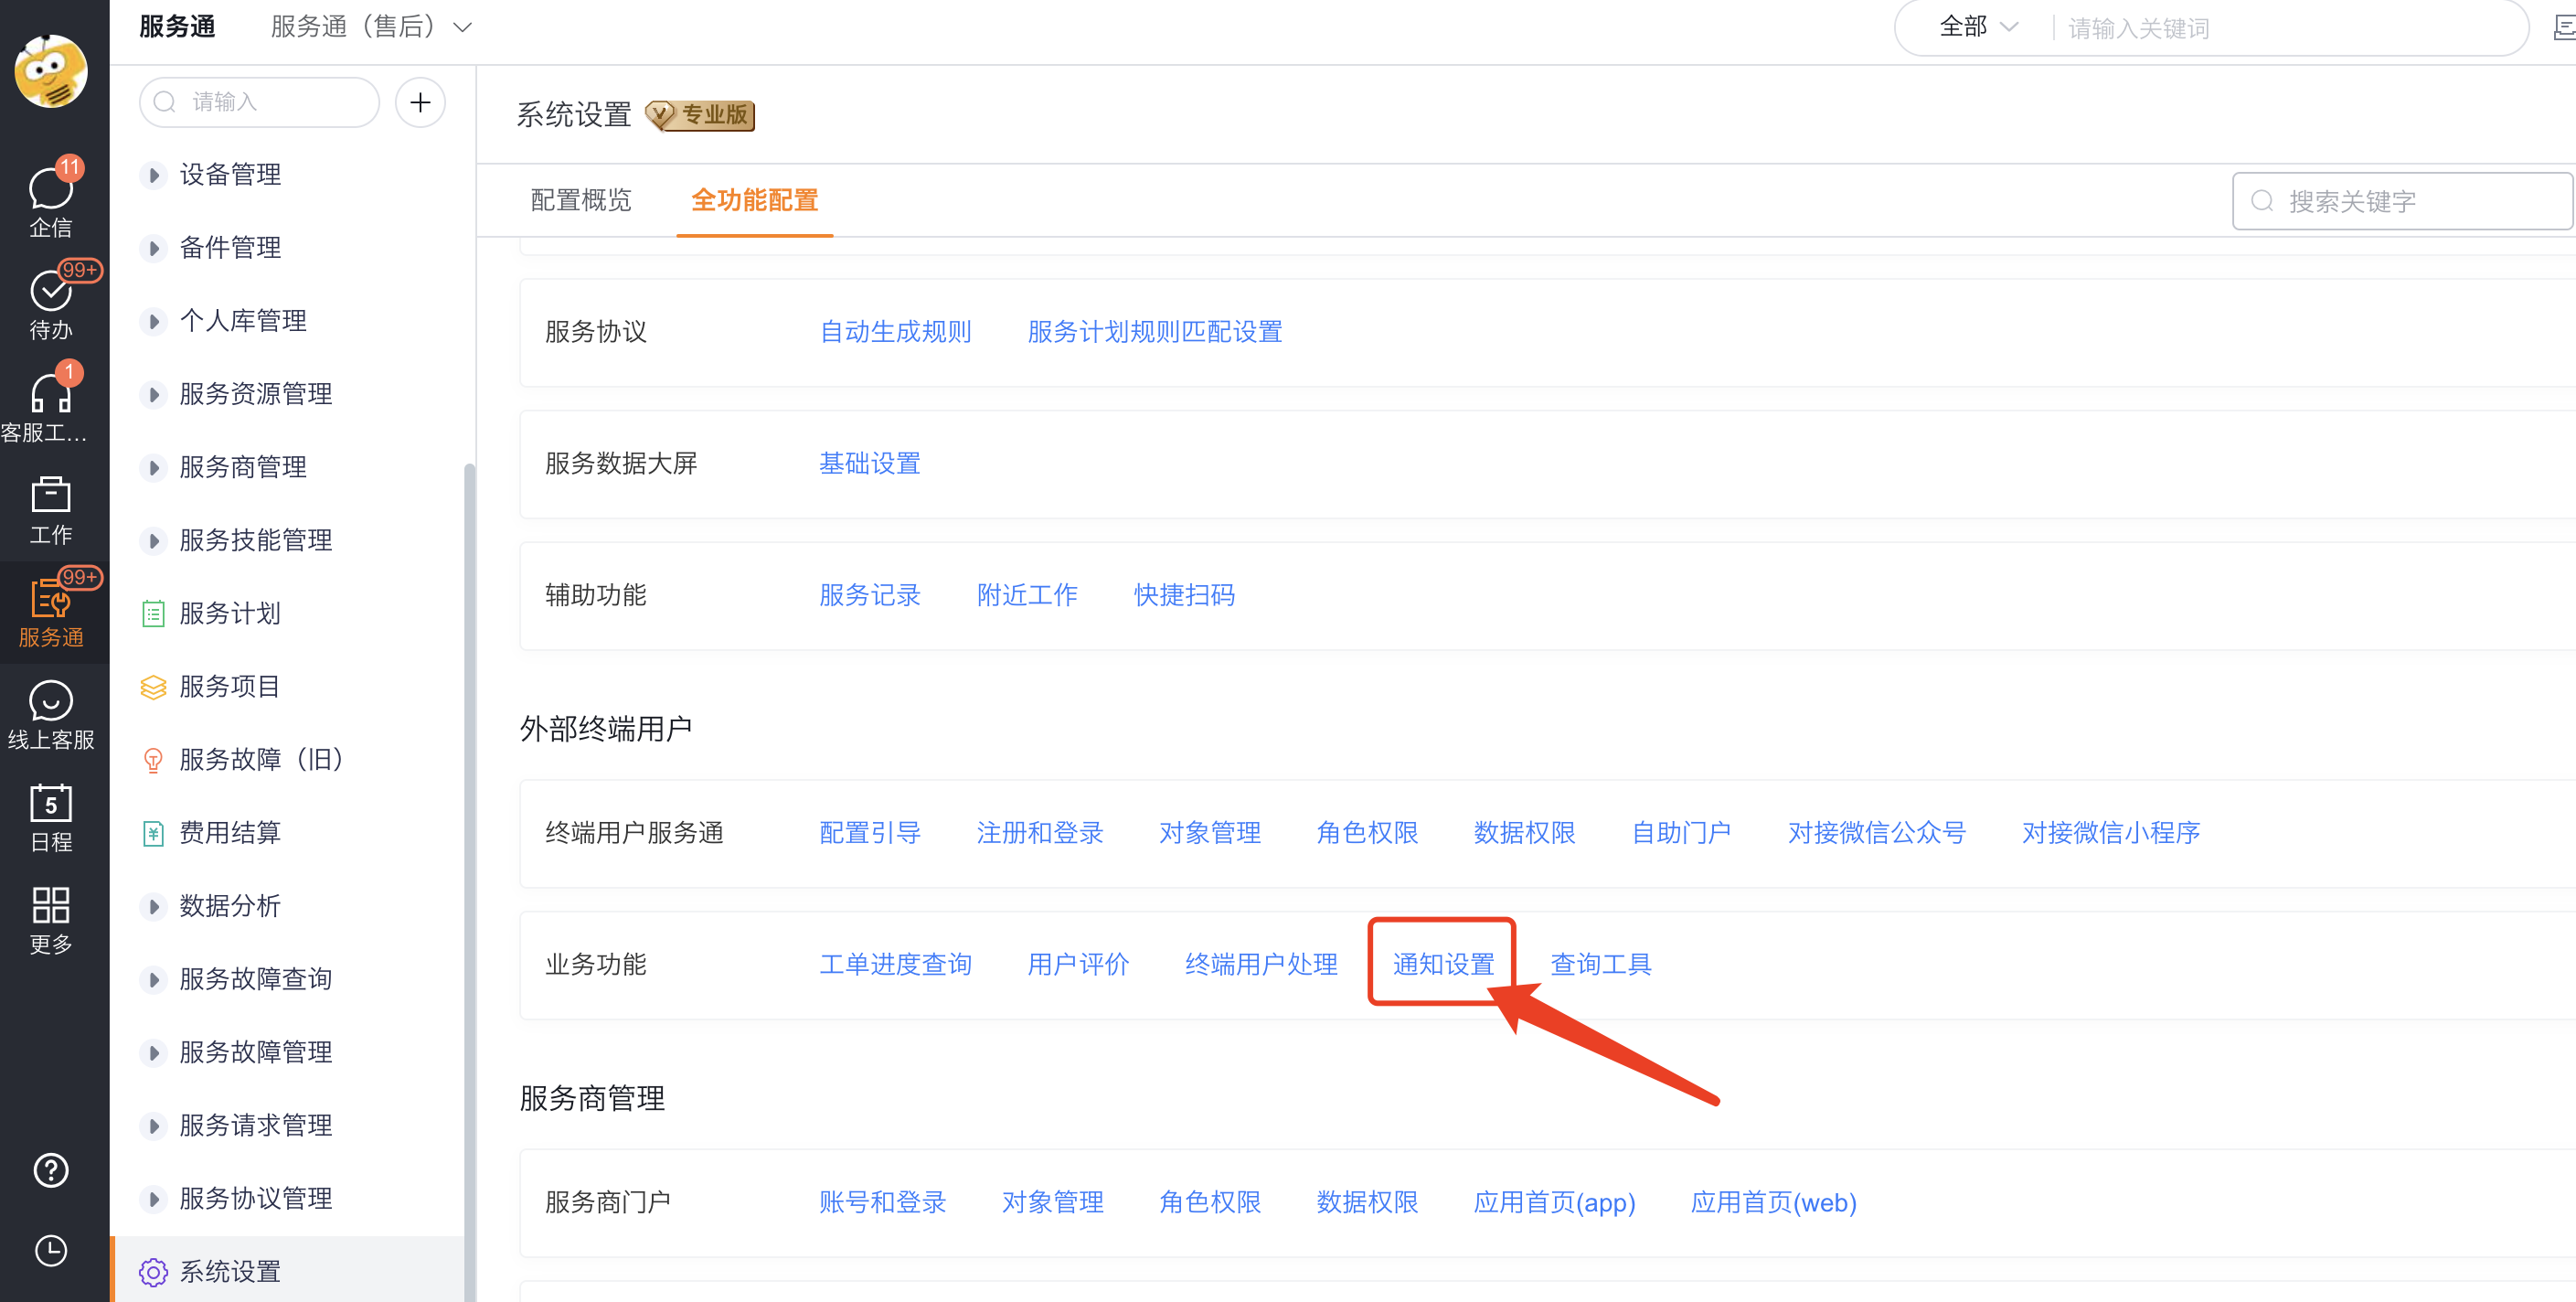Switch to 全功能配置 tab
The width and height of the screenshot is (2576, 1302).
point(755,200)
